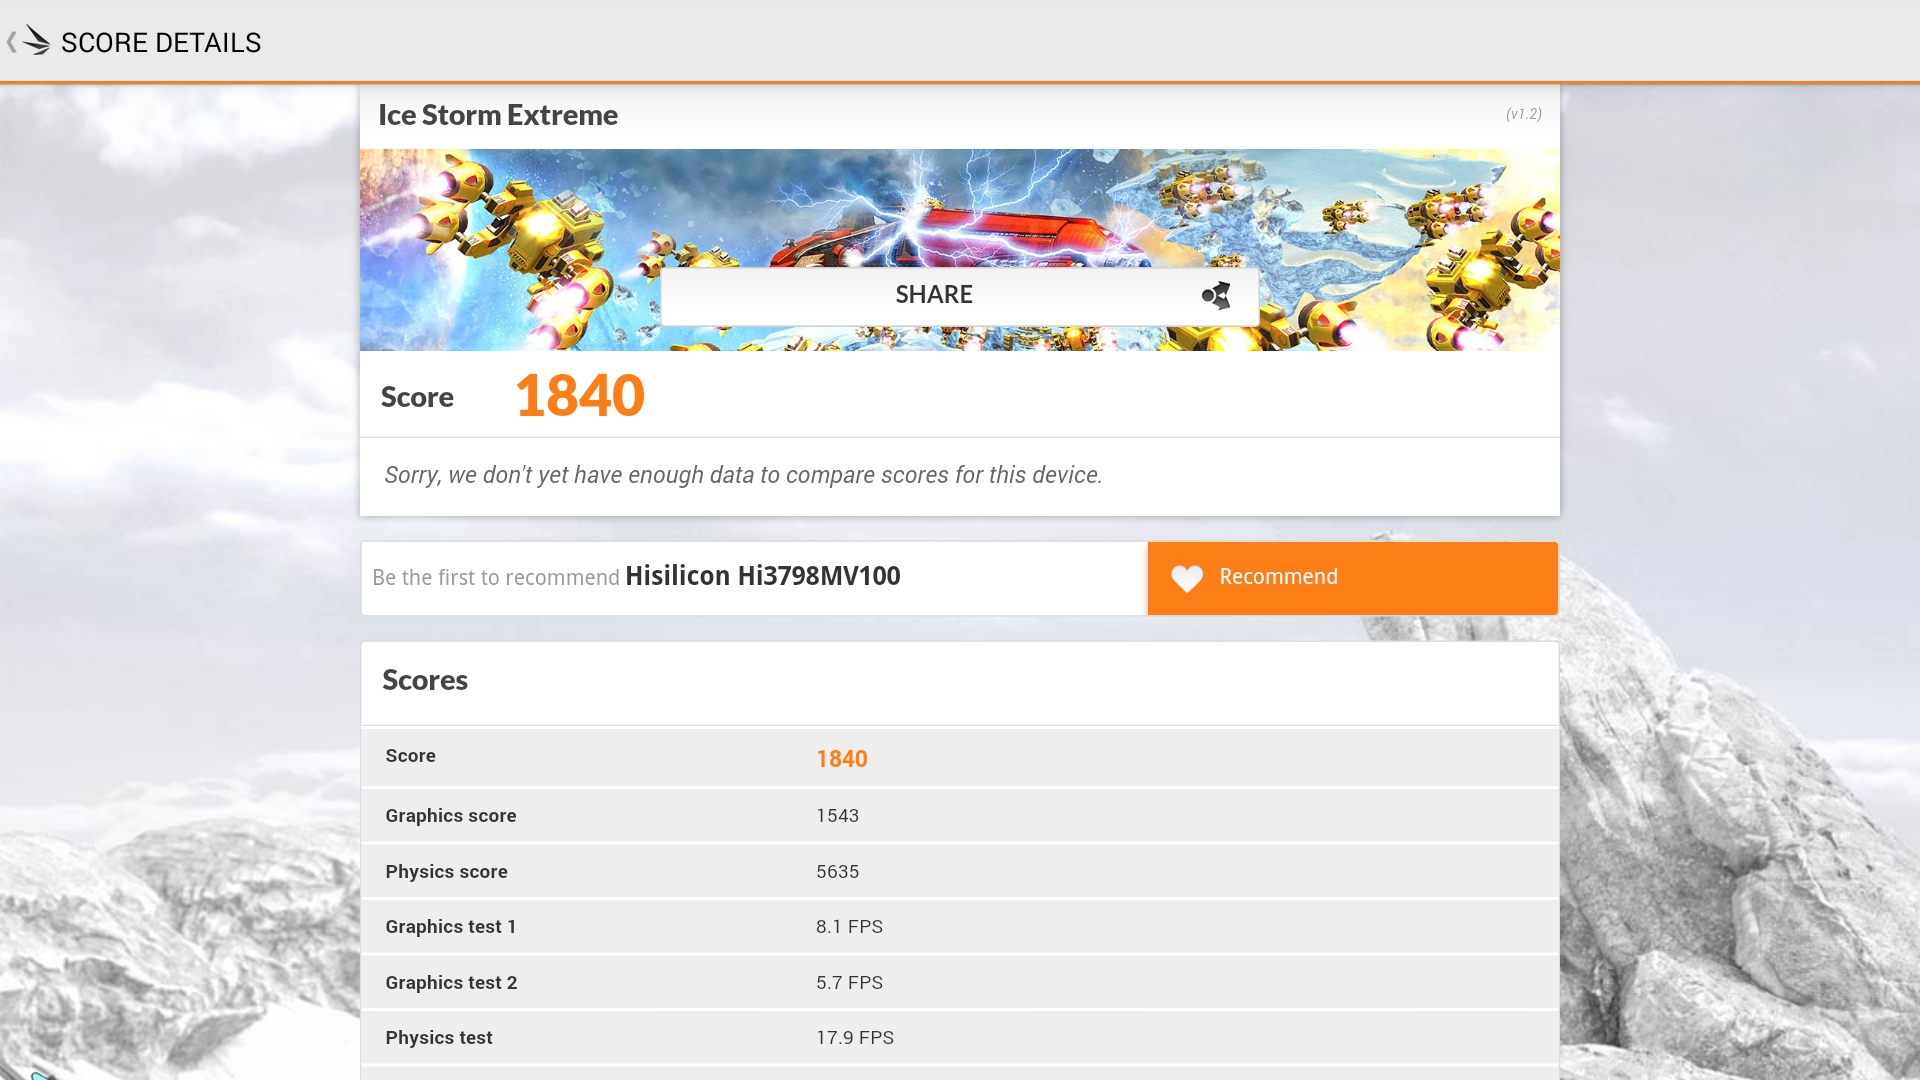Select the Graphics score row label
Image resolution: width=1920 pixels, height=1080 pixels.
tap(451, 816)
